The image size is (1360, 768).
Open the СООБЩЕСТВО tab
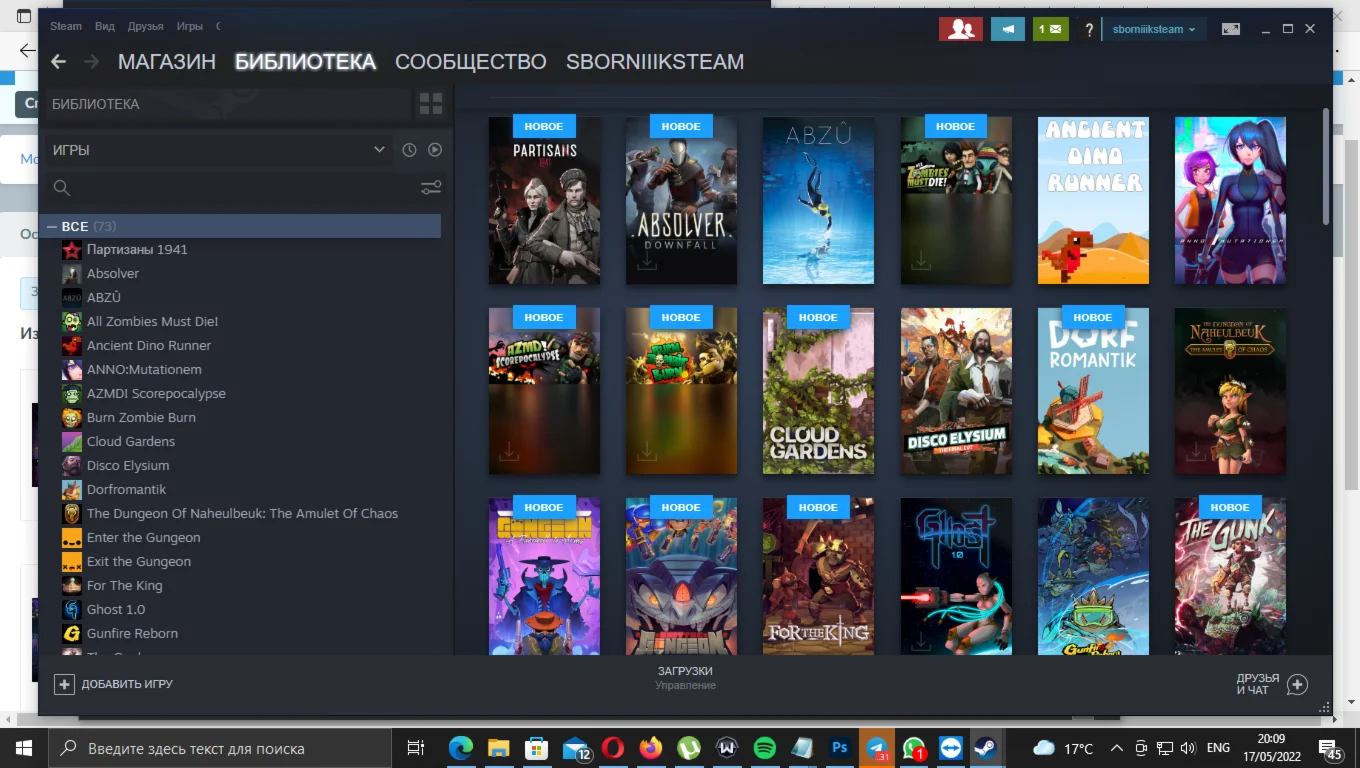pyautogui.click(x=470, y=62)
